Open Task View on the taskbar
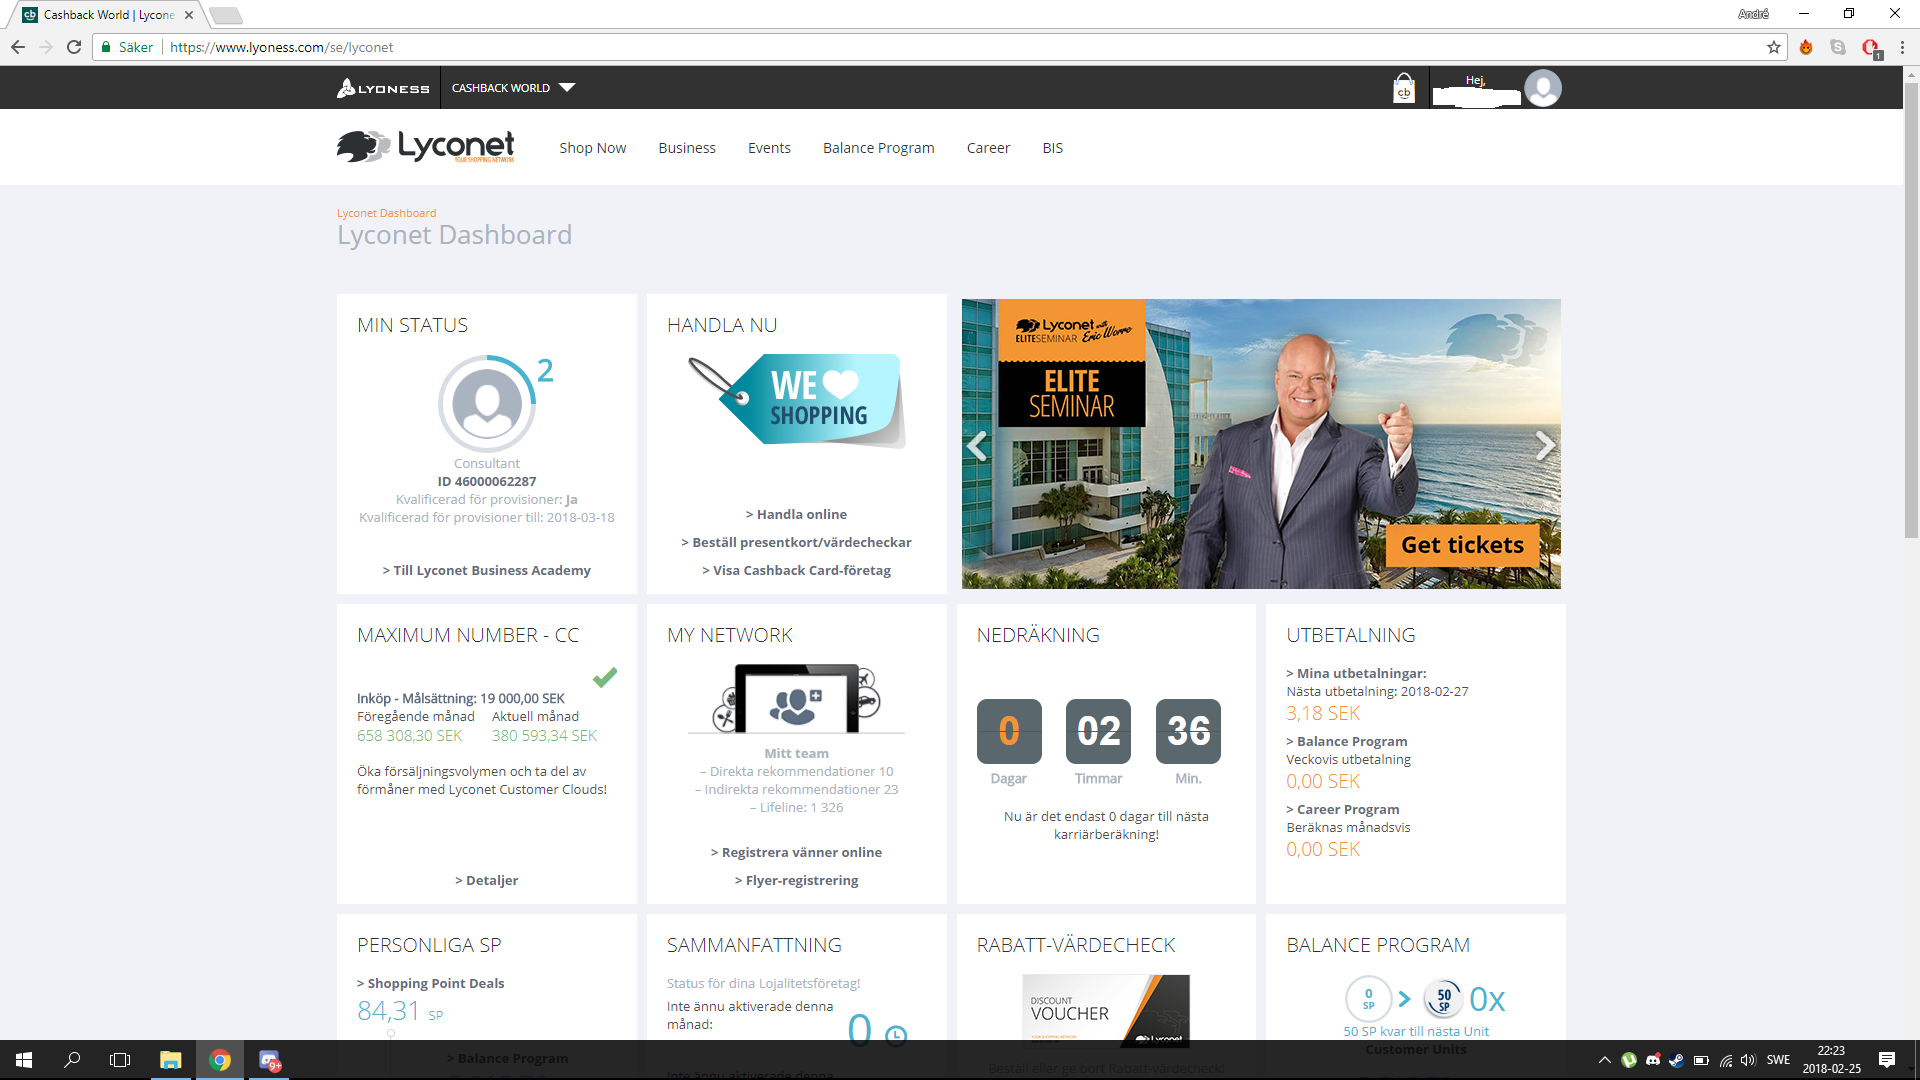The width and height of the screenshot is (1920, 1080). coord(120,1060)
